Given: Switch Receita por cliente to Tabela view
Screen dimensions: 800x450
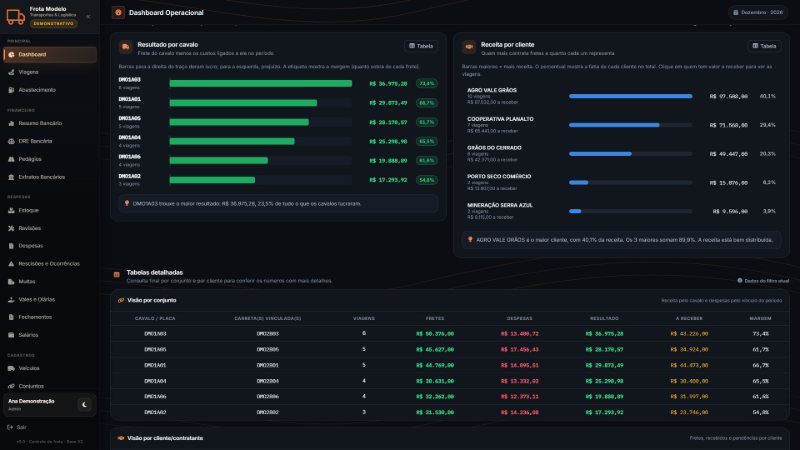Looking at the screenshot, I should point(764,46).
